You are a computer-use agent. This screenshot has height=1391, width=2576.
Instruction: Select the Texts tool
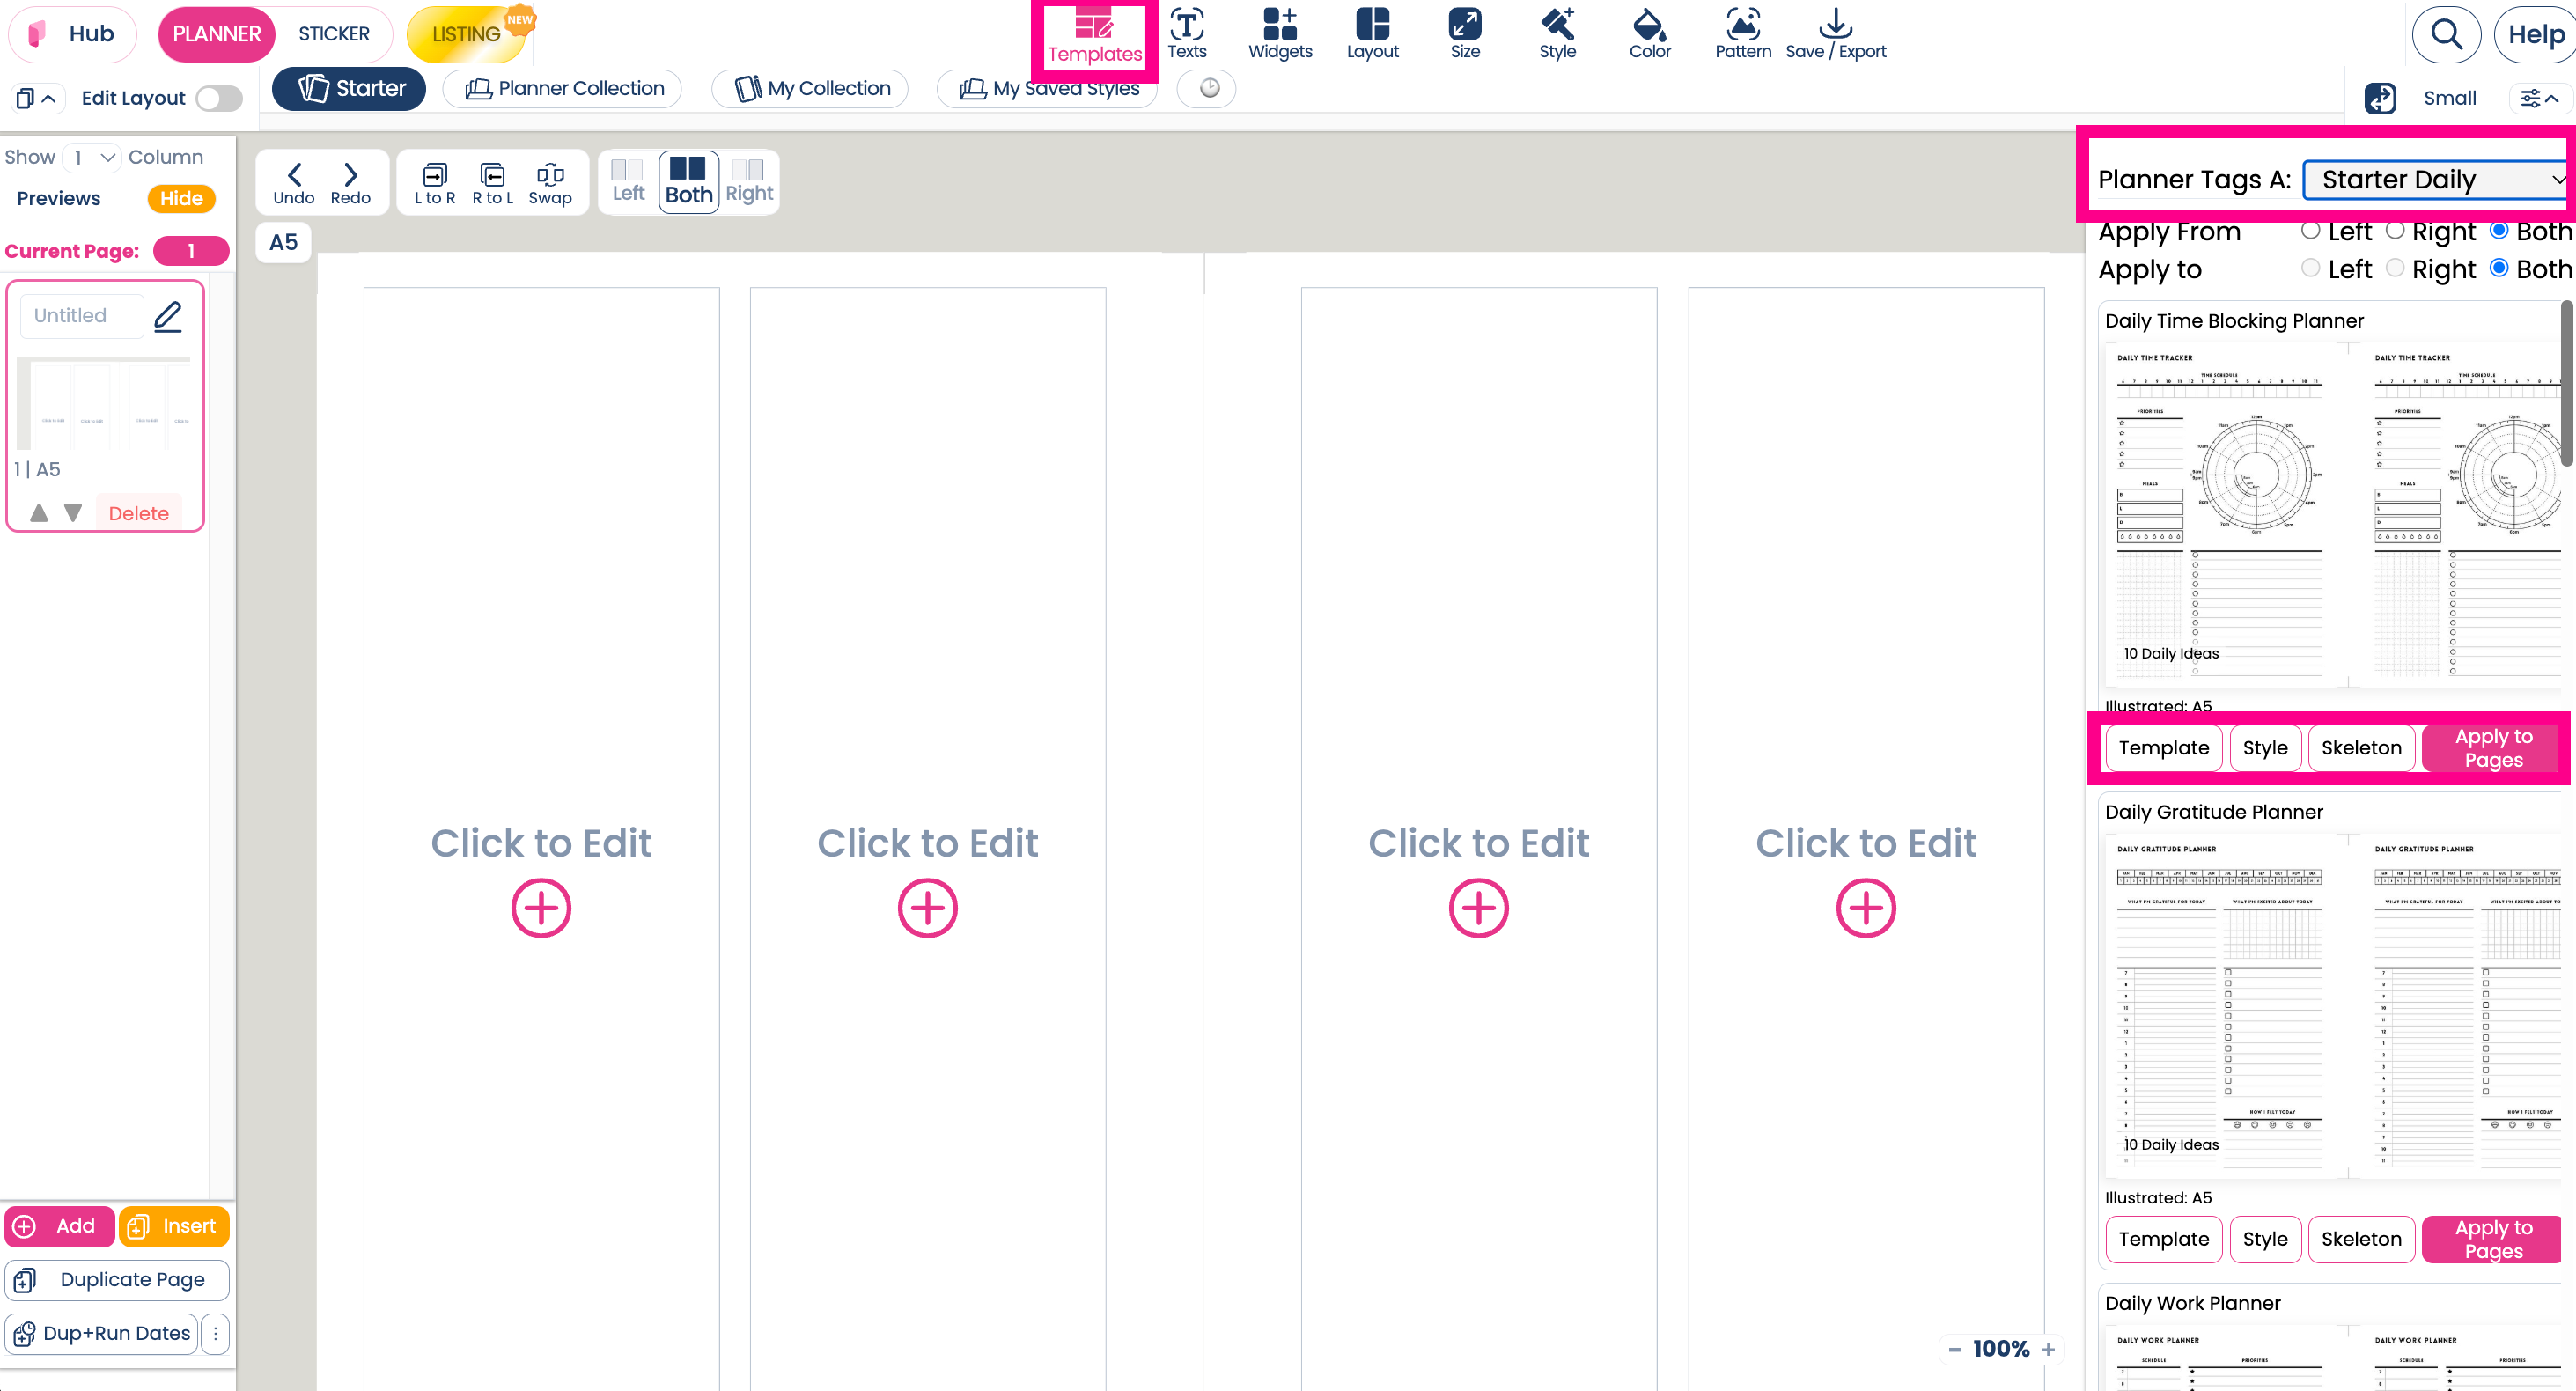tap(1186, 34)
